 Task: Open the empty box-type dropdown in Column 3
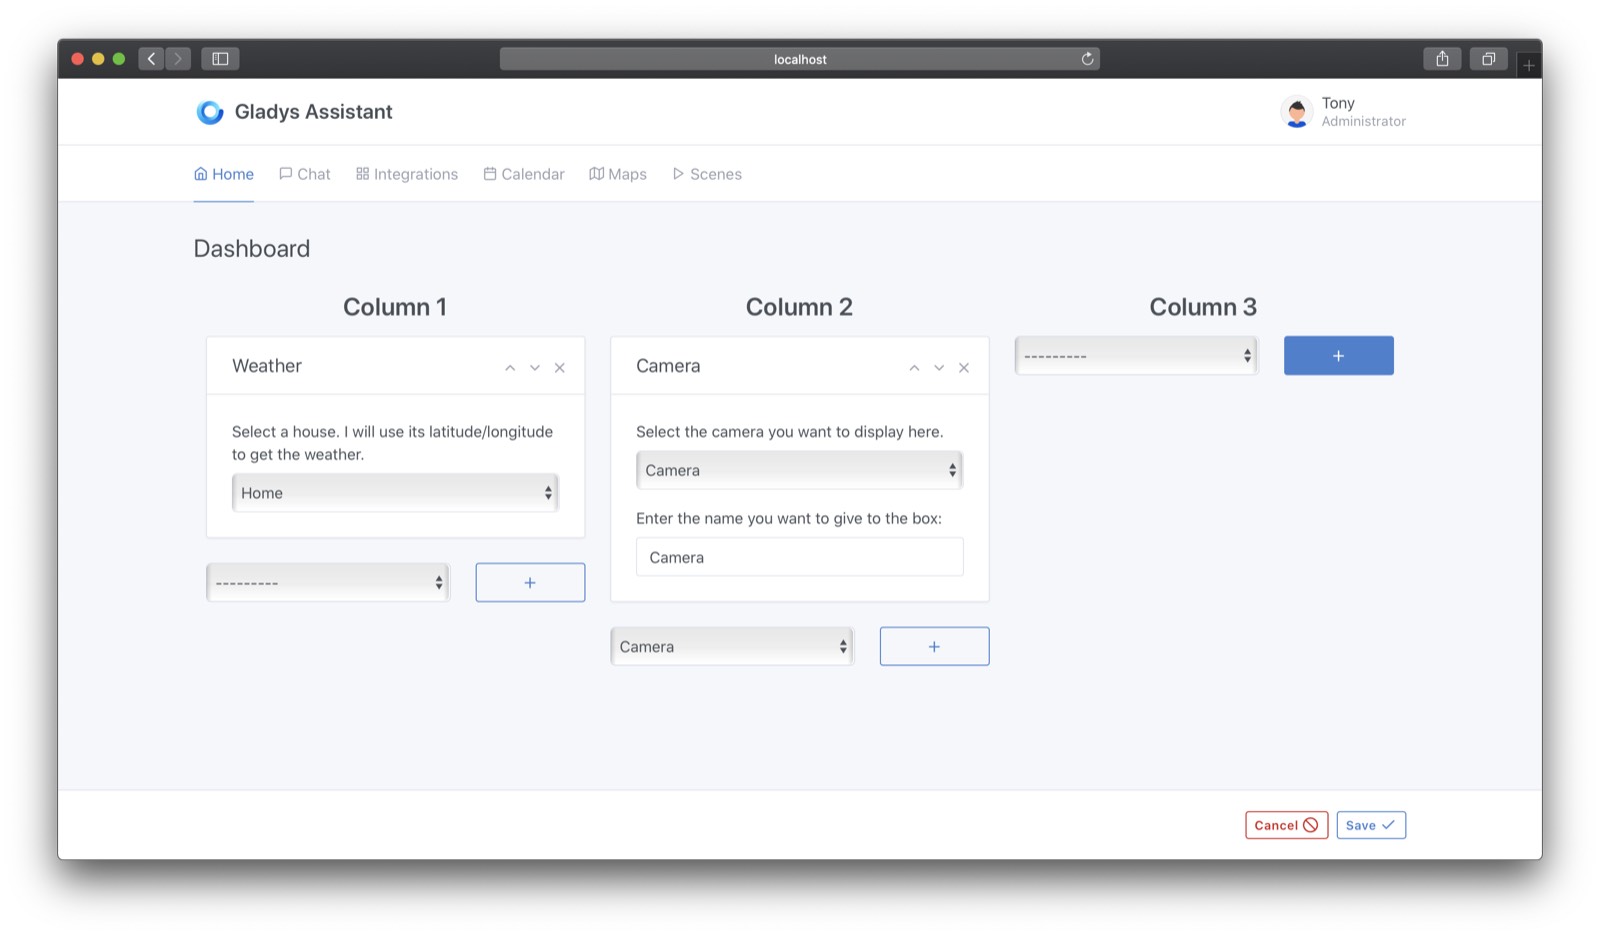1135,355
